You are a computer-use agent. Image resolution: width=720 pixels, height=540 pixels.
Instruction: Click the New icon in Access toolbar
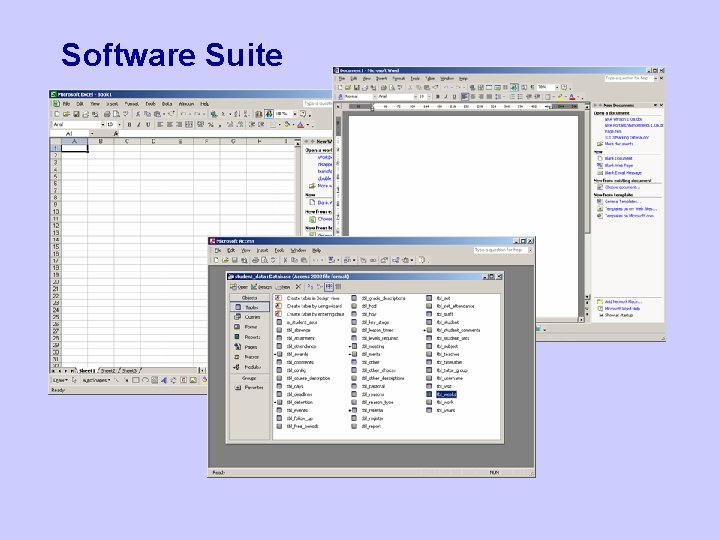pos(216,260)
